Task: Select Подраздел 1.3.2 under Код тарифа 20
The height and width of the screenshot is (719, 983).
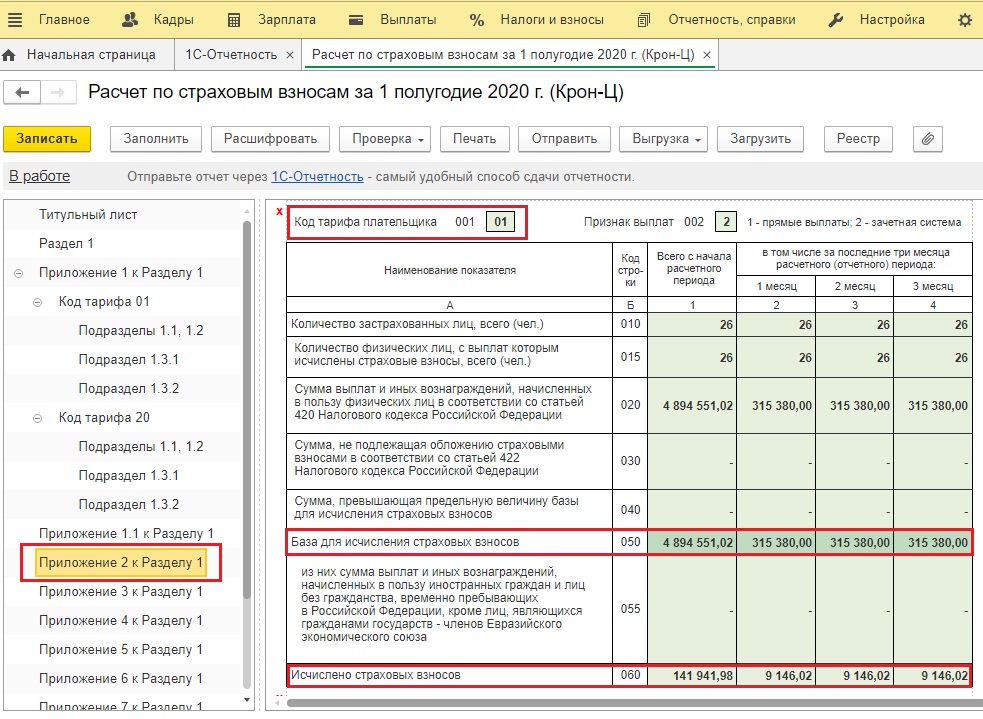Action: (129, 504)
